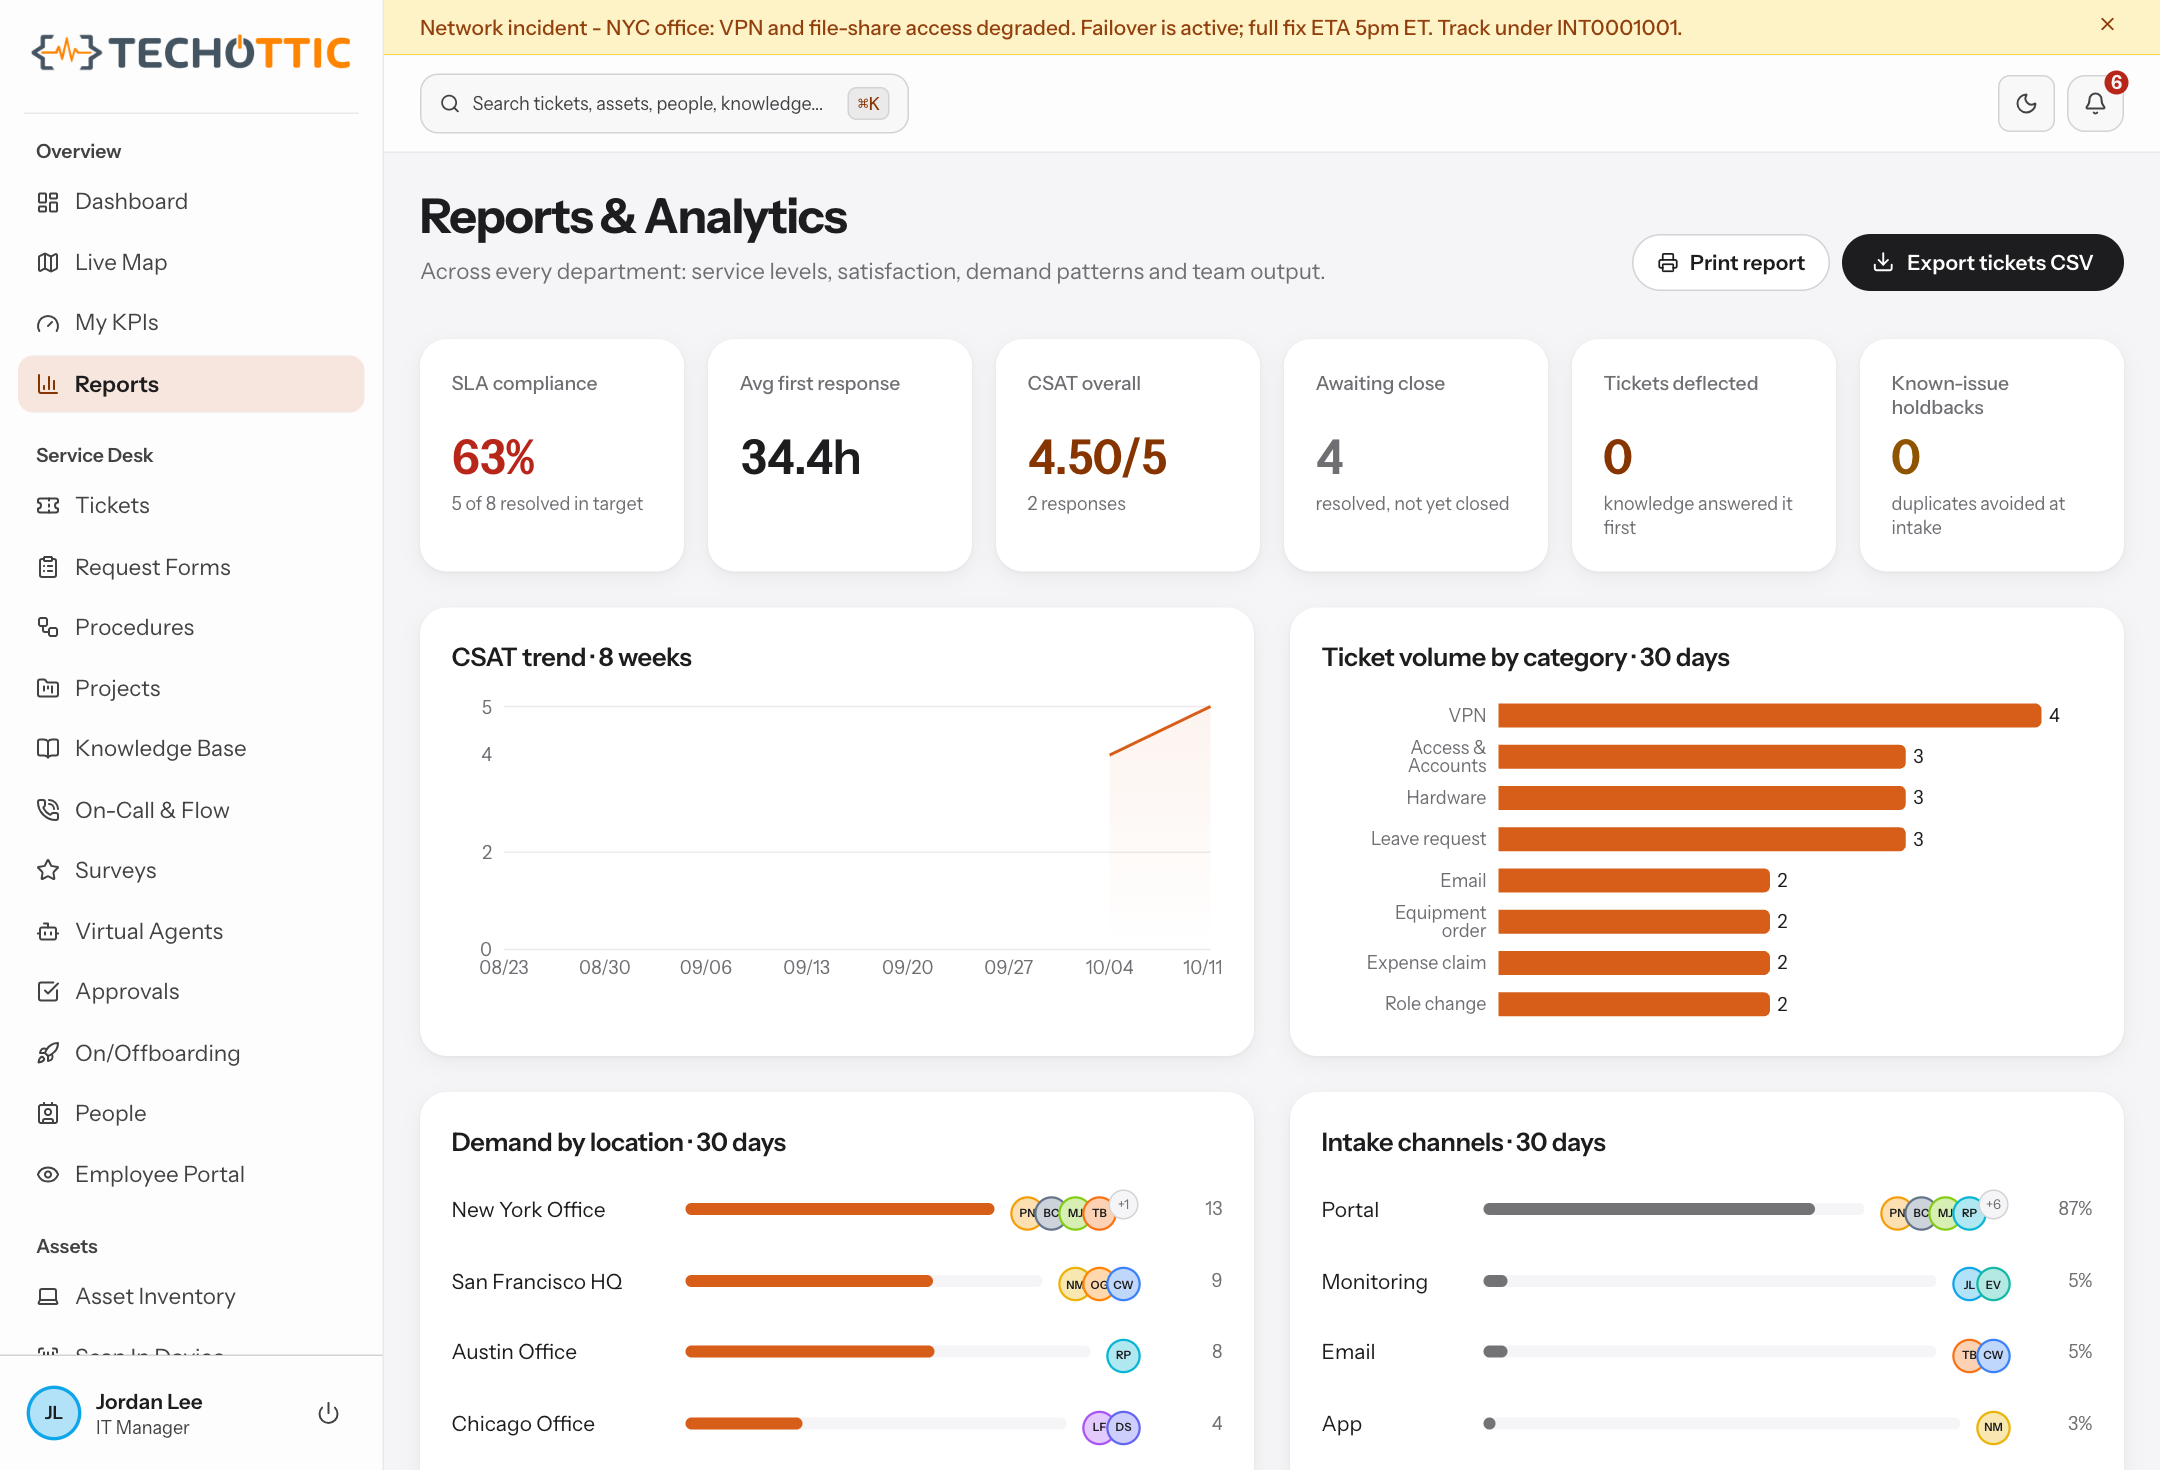Click Jordan Lee's JL avatar
This screenshot has width=2160, height=1470.
point(54,1413)
